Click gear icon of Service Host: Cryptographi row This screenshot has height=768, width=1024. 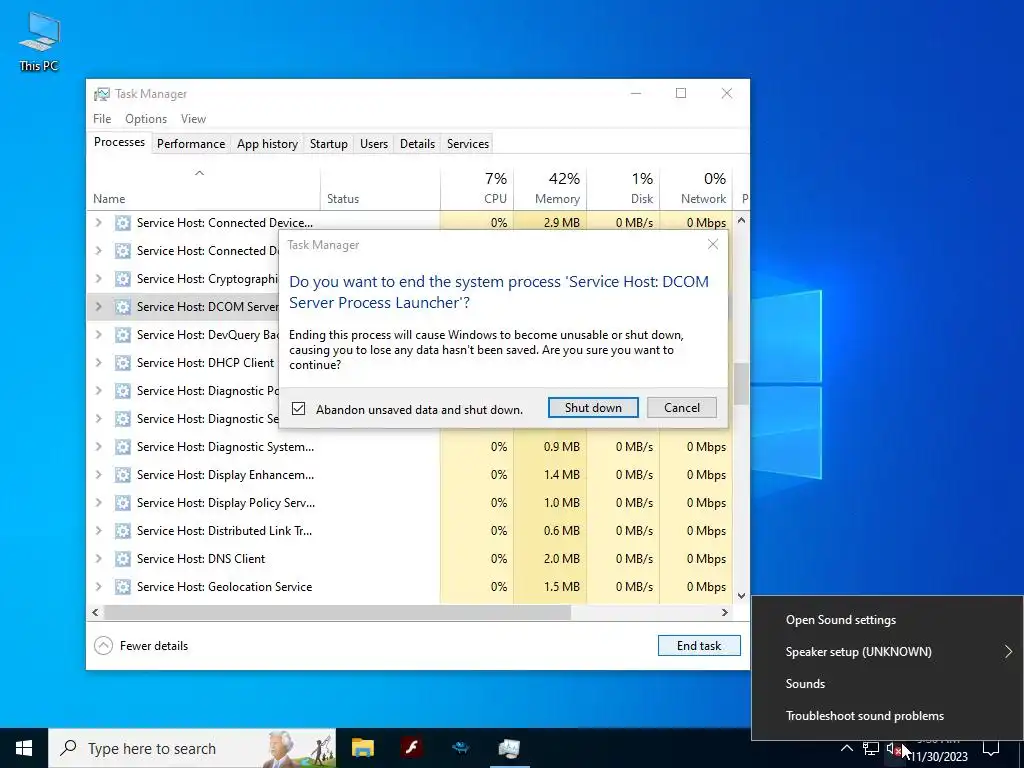(x=122, y=279)
